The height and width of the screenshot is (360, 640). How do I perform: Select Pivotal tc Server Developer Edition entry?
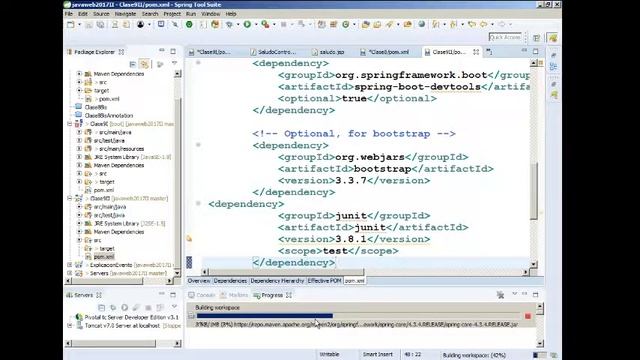tap(131, 317)
